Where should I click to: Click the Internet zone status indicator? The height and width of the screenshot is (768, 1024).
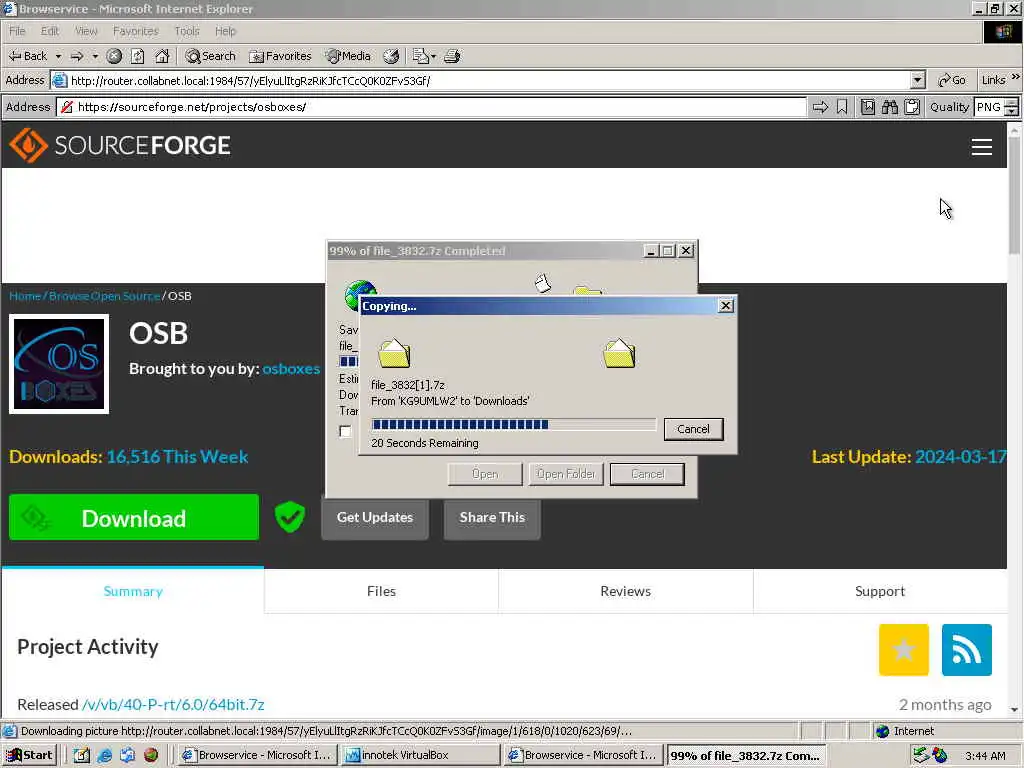904,731
